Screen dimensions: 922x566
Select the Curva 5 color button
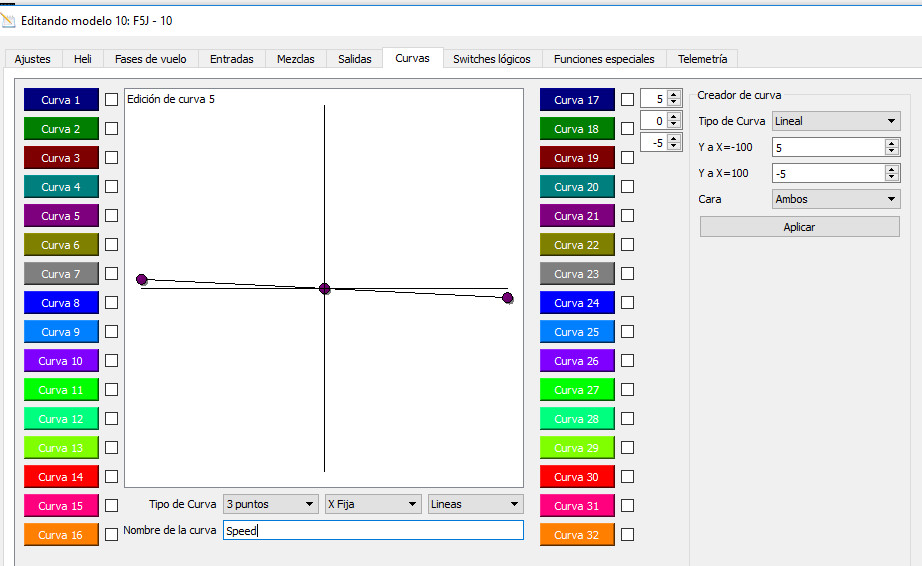click(61, 216)
